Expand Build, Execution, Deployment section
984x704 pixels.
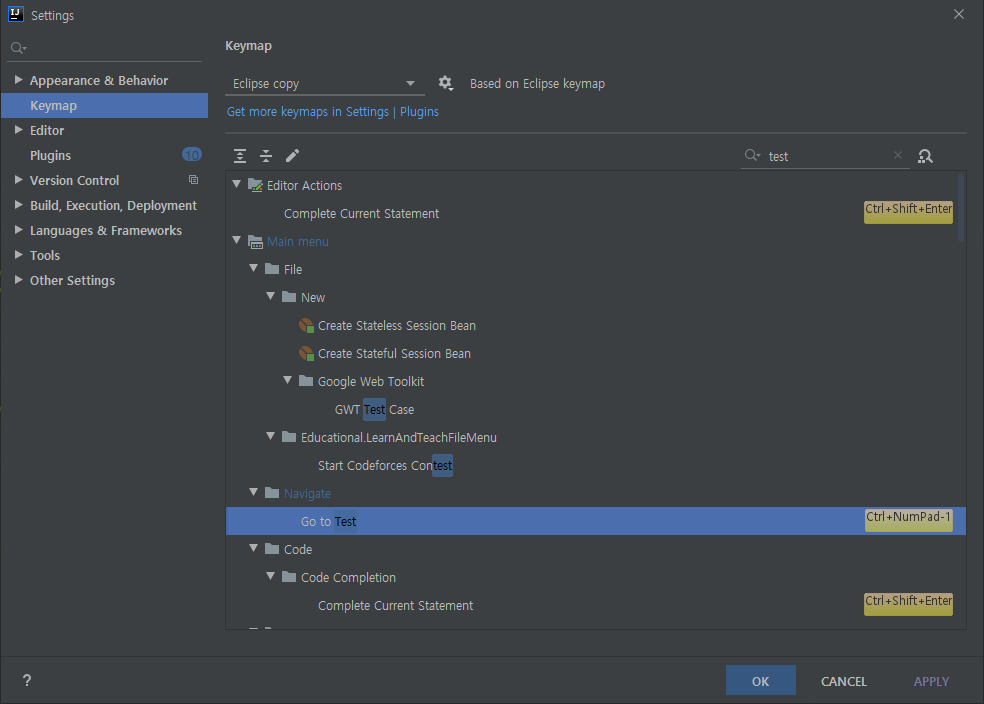click(x=19, y=205)
